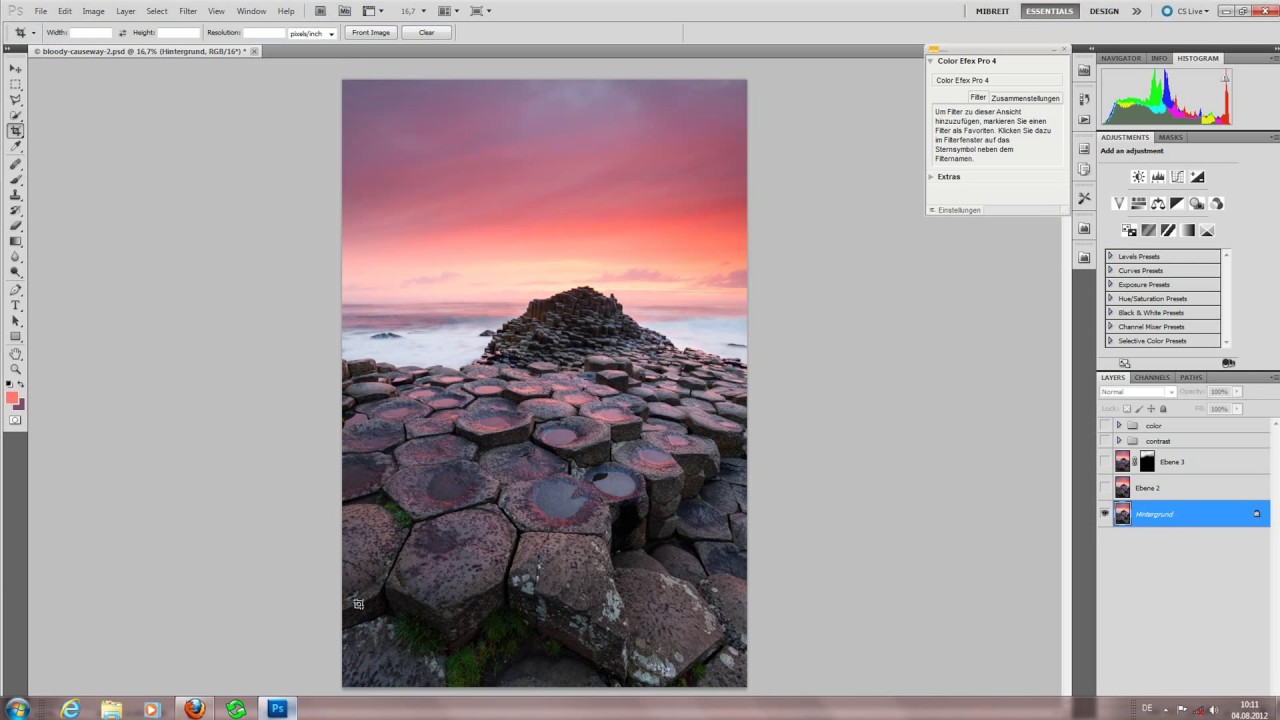Viewport: 1280px width, 720px height.
Task: Add an Invert adjustment
Action: [x=1129, y=230]
